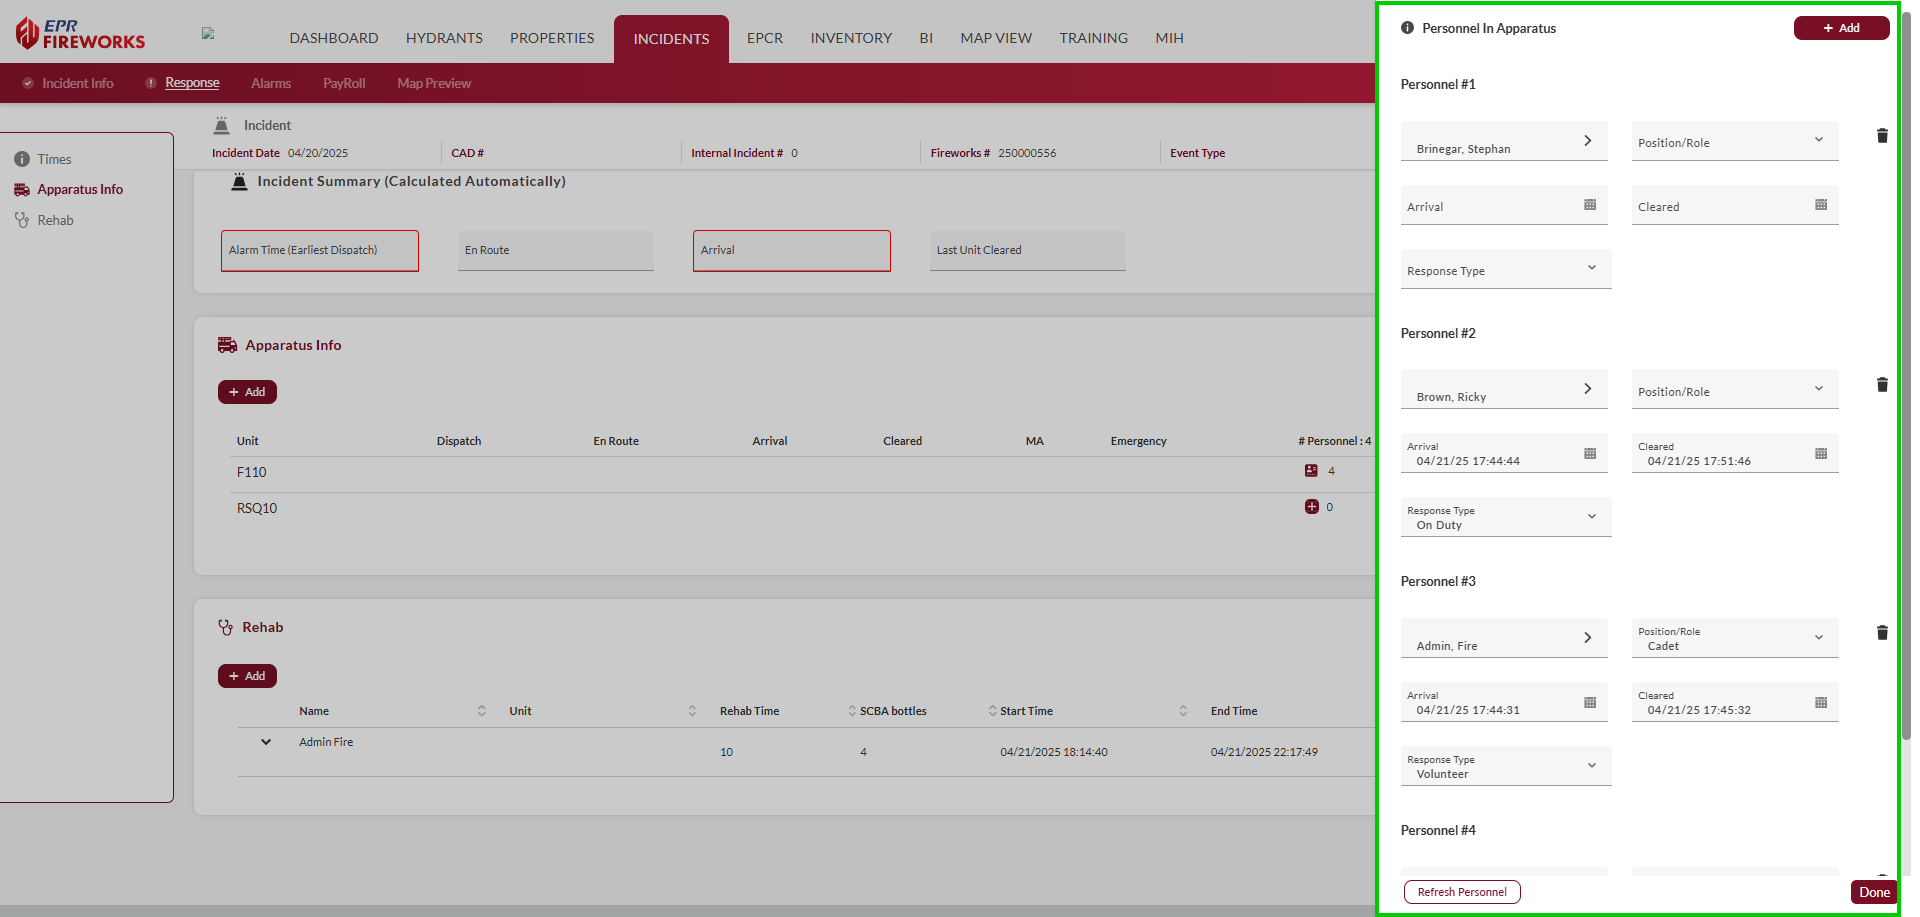Viewport: 1920px width, 917px height.
Task: Click F110 personnel count icon
Action: click(1311, 471)
